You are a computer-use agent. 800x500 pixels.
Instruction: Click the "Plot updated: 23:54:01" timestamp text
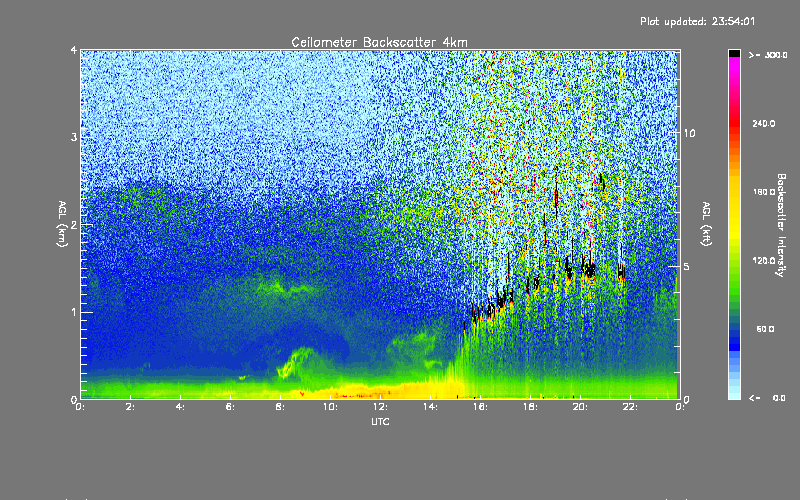click(697, 21)
